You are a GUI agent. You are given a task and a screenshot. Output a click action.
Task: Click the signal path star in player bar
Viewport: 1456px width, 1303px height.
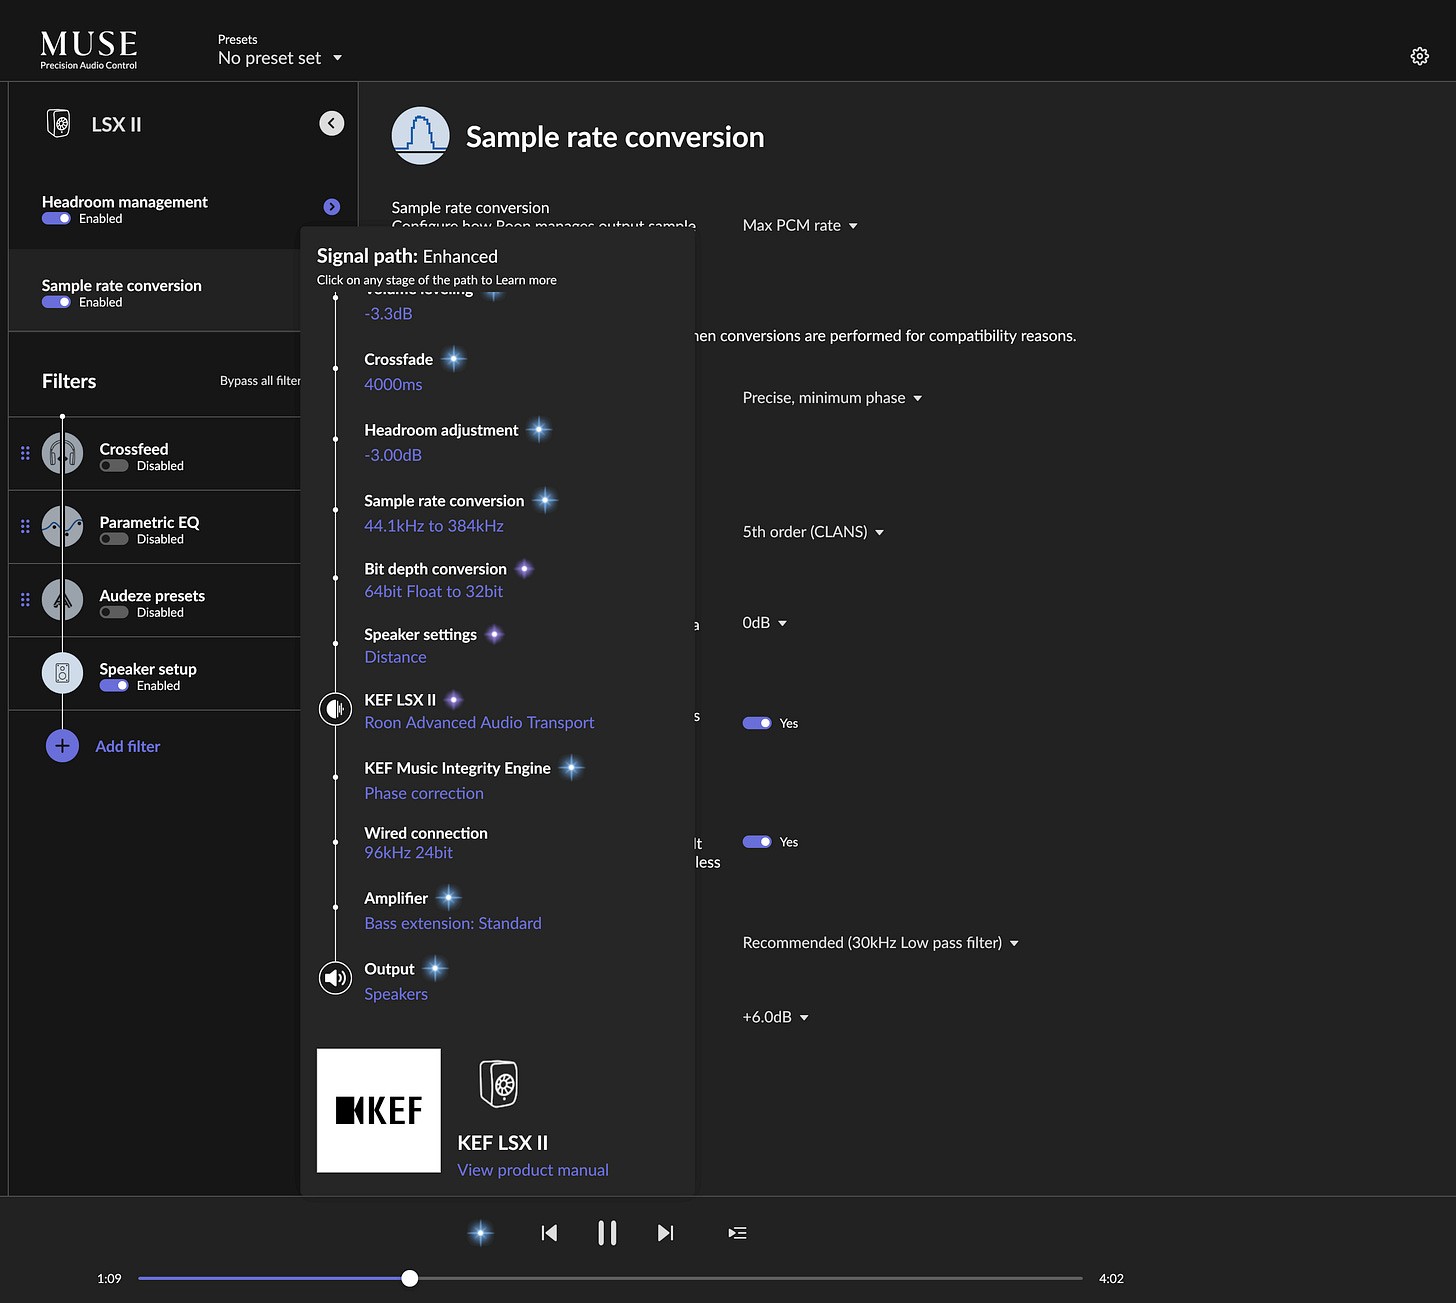tap(481, 1233)
